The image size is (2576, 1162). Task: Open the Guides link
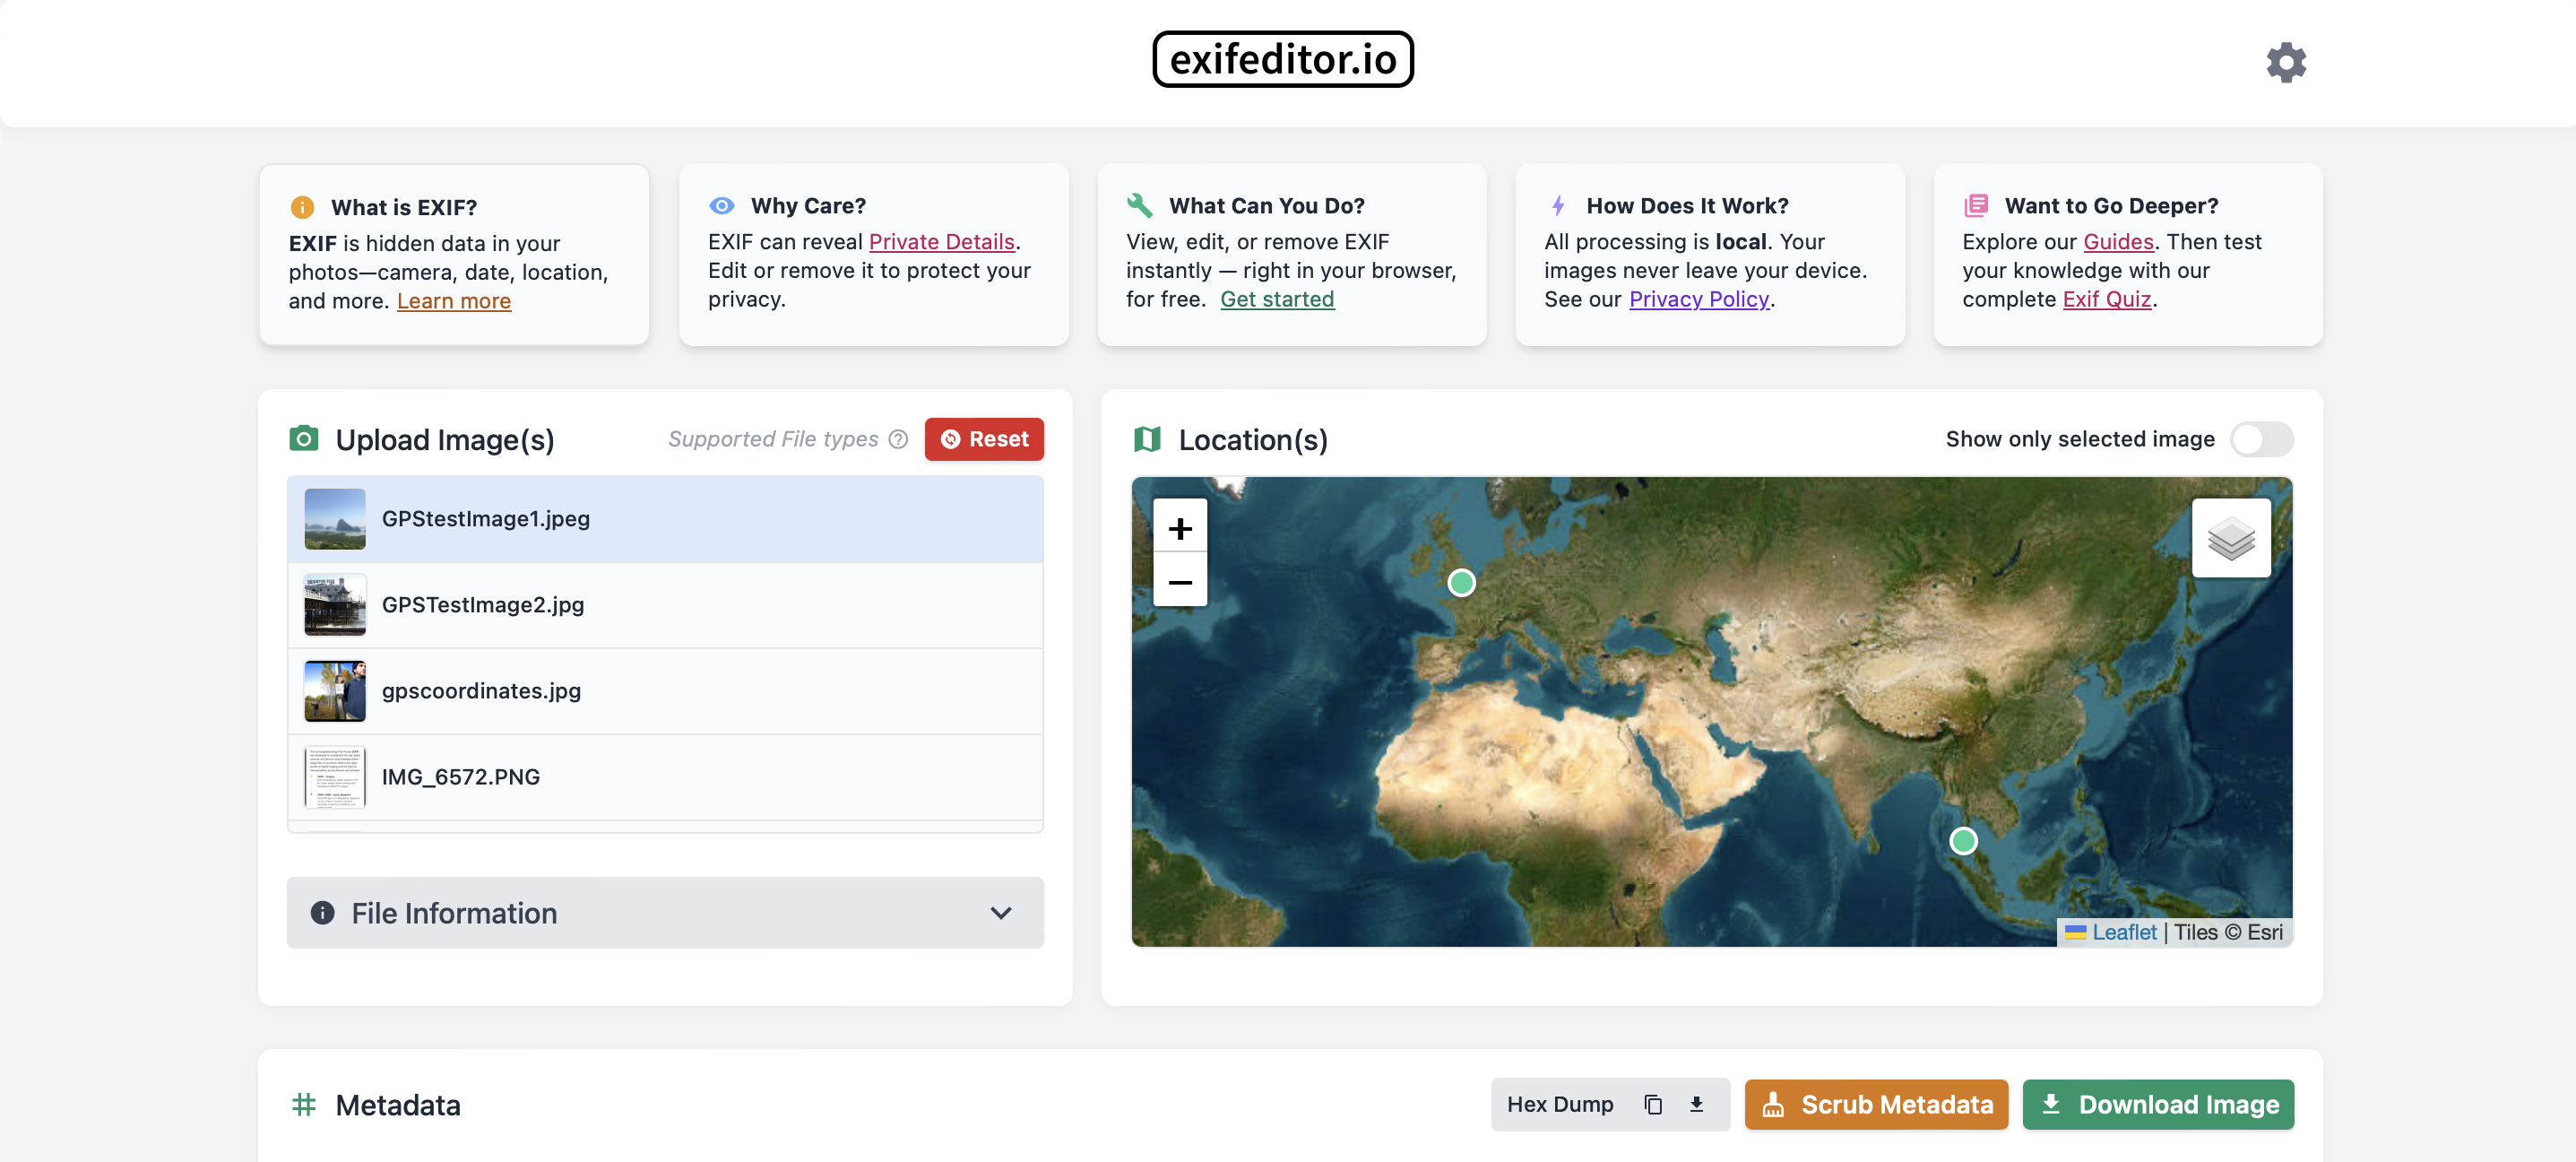click(x=2118, y=241)
